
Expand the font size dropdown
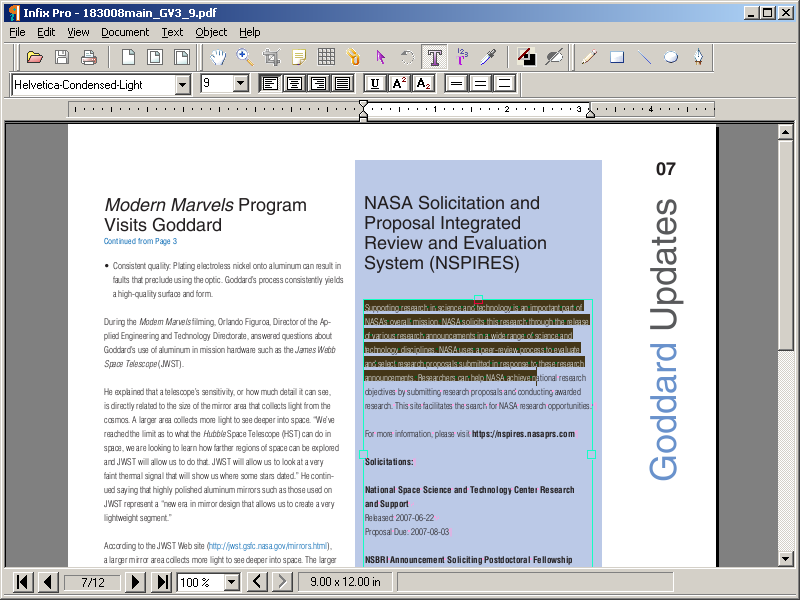241,84
